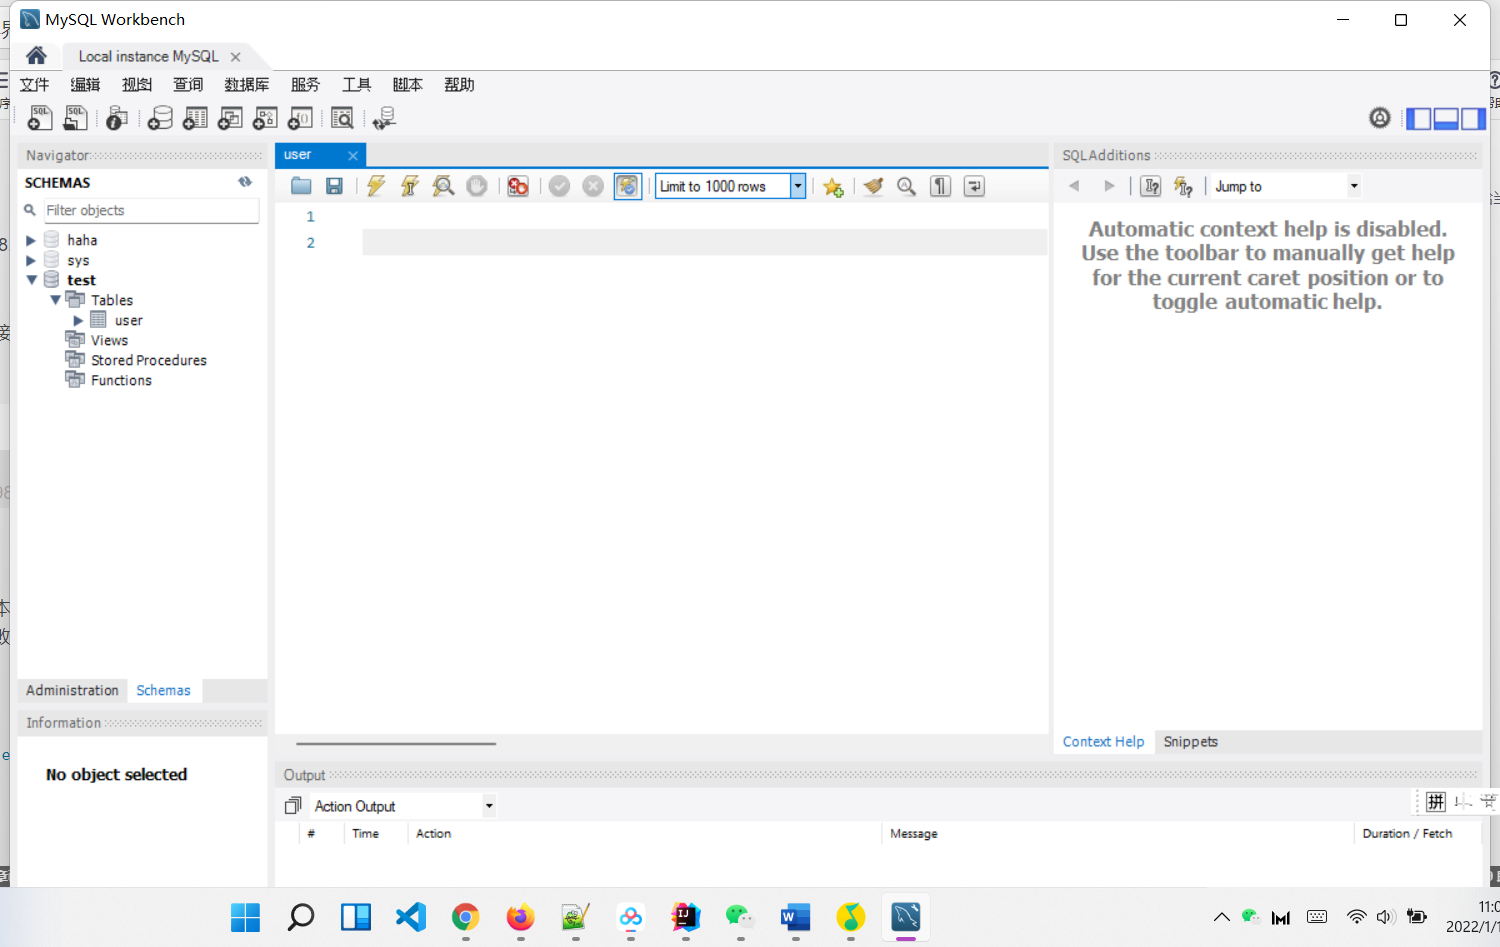The image size is (1500, 947).
Task: Toggle bottom output panel visibility
Action: coord(1446,119)
